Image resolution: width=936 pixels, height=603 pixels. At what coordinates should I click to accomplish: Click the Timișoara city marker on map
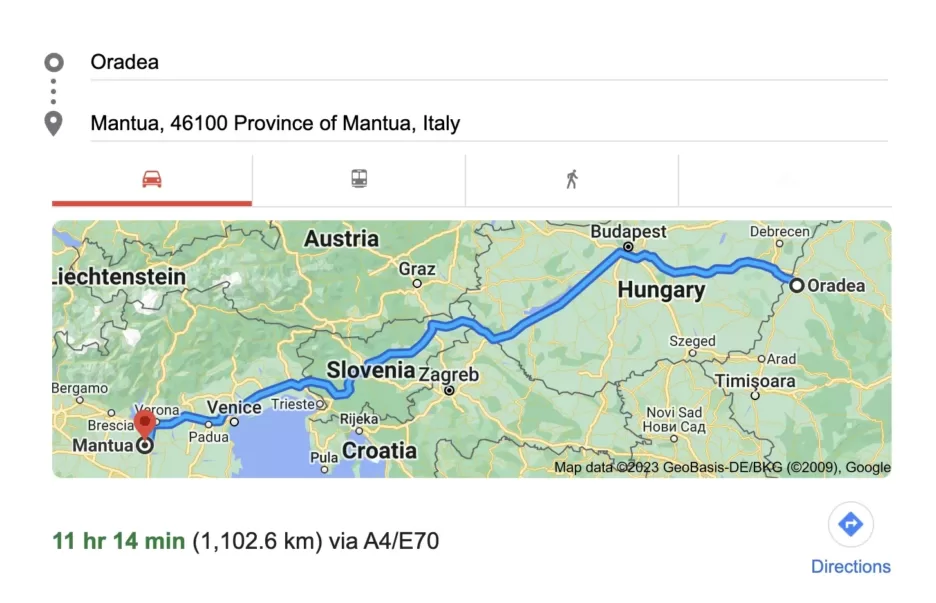pos(756,395)
